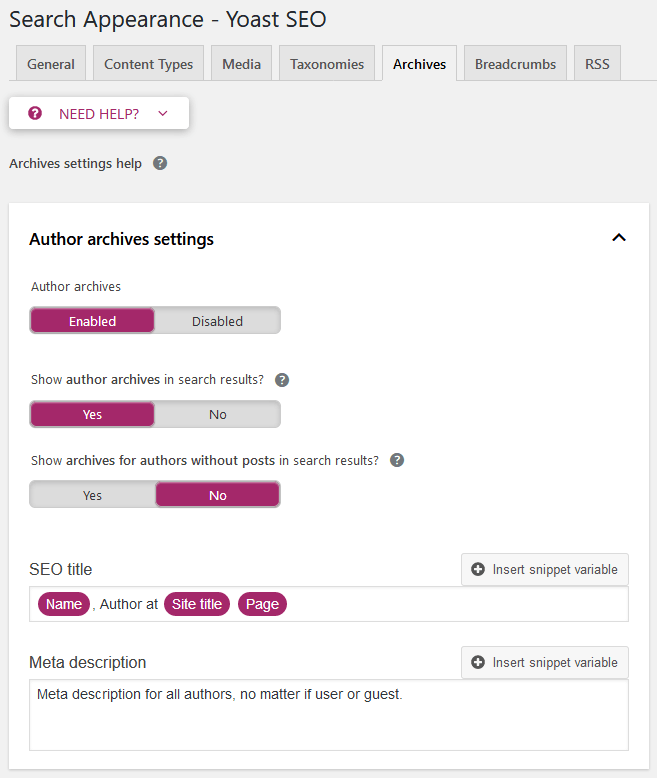Click plus icon in SEO title snippet variable button
The image size is (657, 778).
[478, 569]
